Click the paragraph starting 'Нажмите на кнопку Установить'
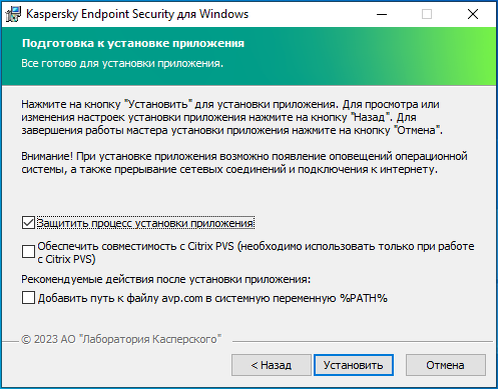Image resolution: width=498 pixels, height=389 pixels. tap(232, 117)
